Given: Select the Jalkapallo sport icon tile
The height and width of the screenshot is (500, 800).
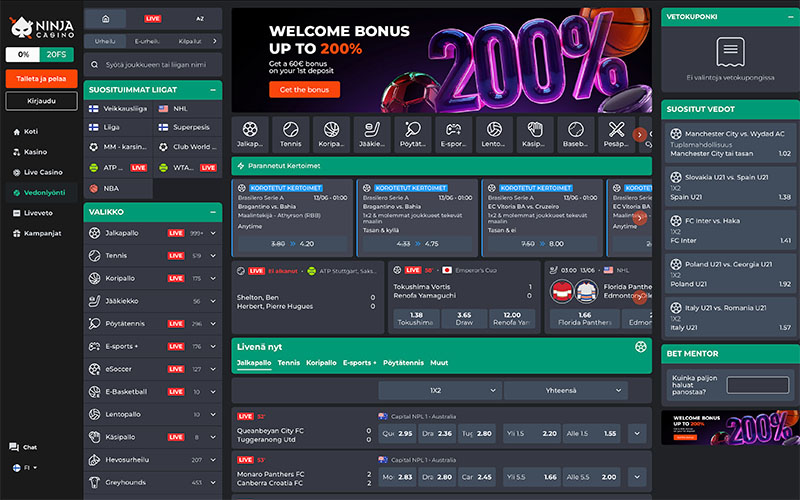Looking at the screenshot, I should point(250,135).
